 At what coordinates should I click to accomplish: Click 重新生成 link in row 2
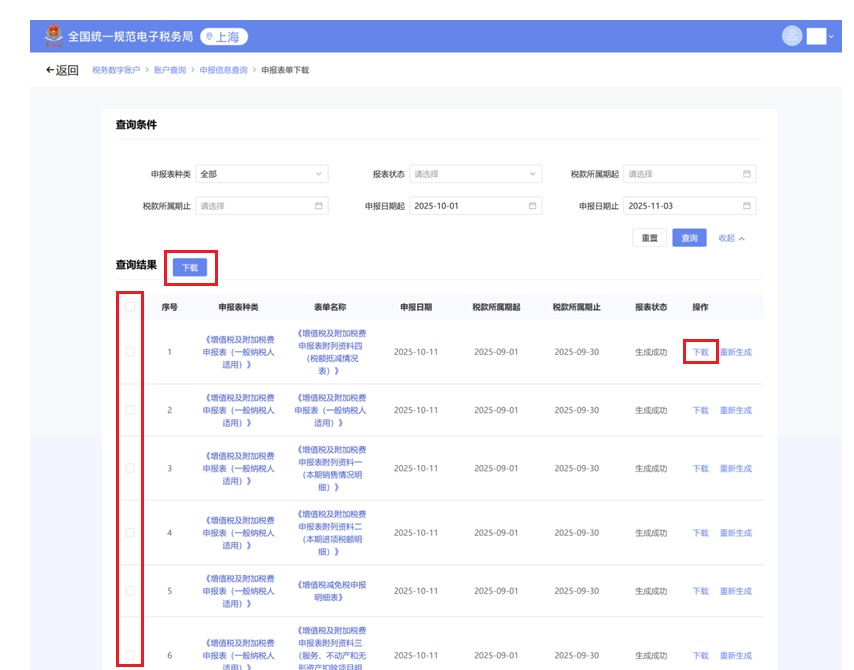point(735,411)
